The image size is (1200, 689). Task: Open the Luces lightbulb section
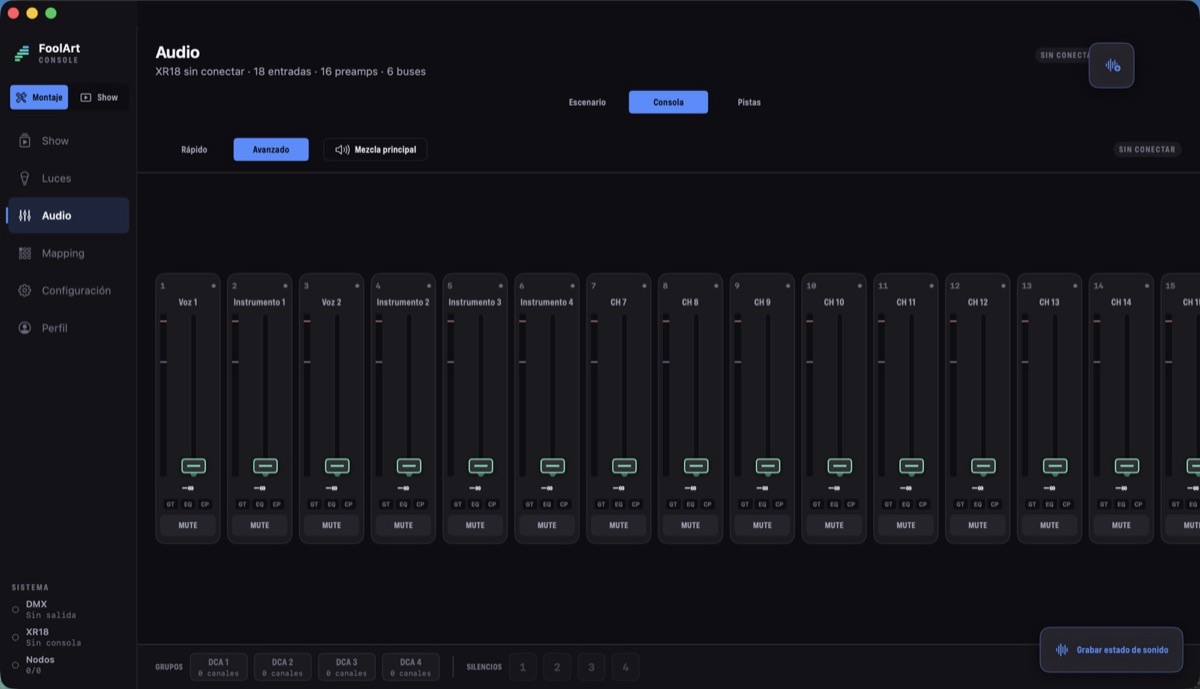[68, 178]
